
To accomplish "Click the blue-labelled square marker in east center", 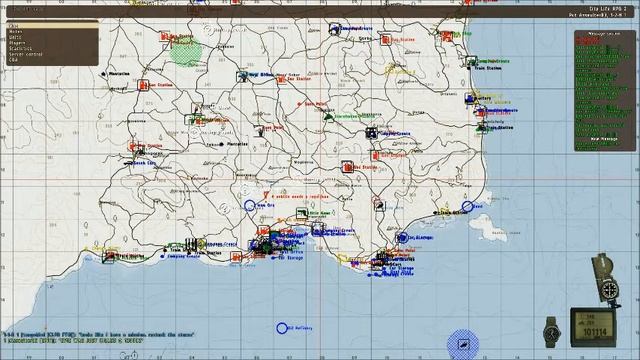I will coord(371,133).
